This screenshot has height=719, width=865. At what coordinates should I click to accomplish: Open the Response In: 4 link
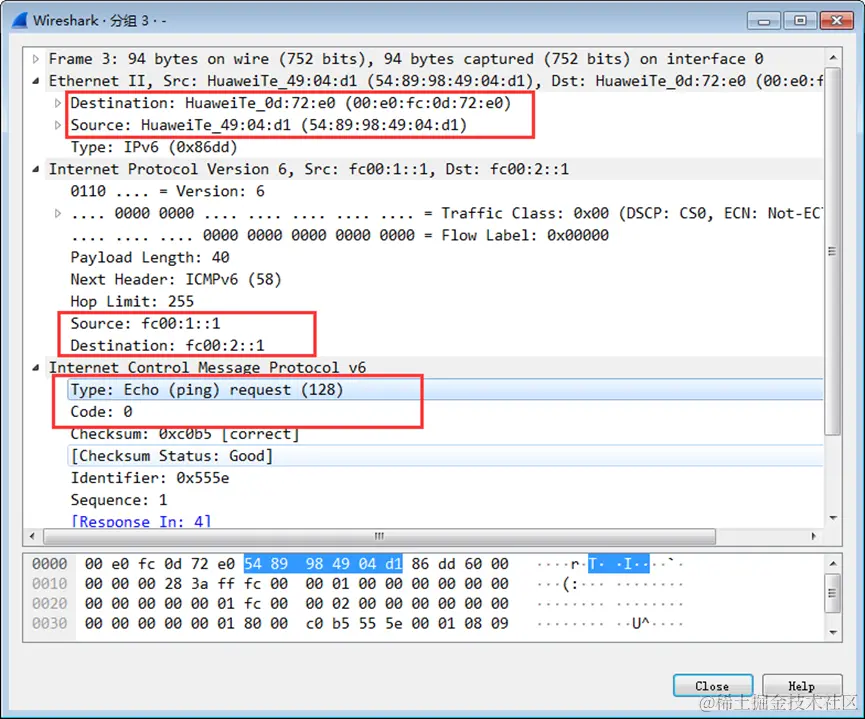click(141, 521)
